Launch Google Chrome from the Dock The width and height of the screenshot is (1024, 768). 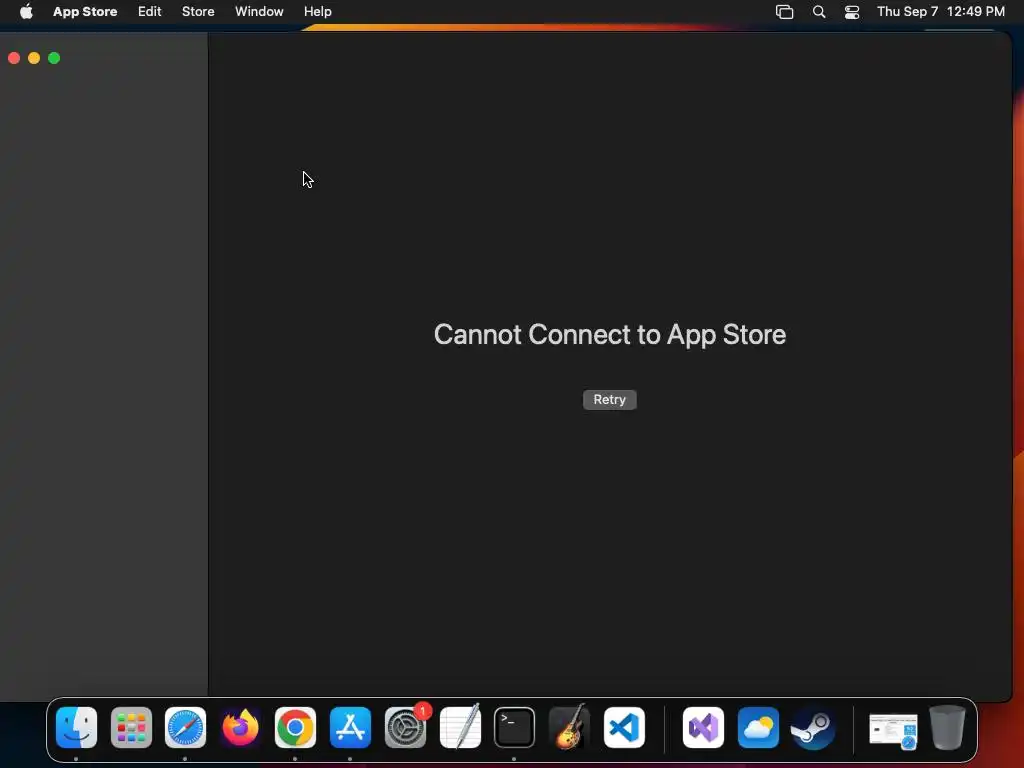[295, 728]
